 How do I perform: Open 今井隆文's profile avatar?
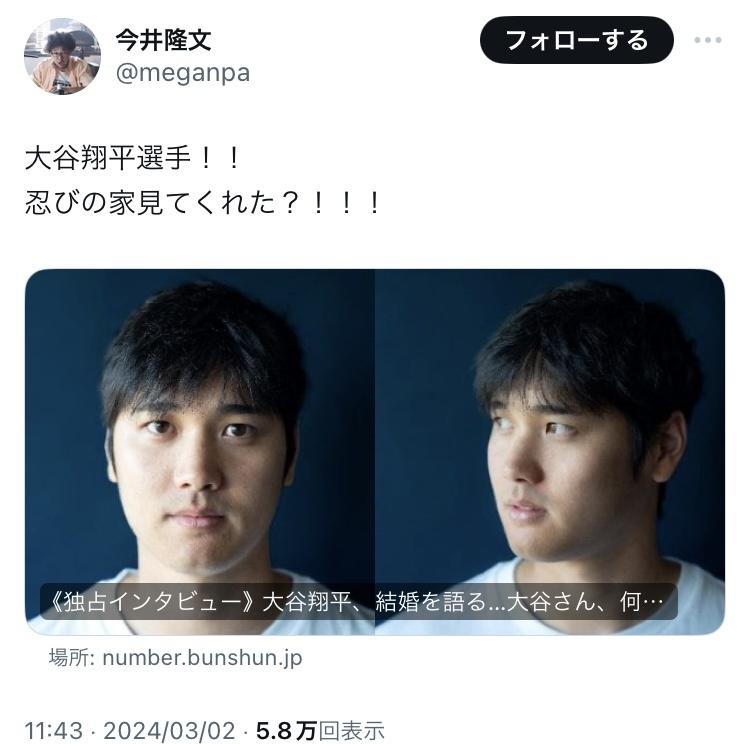pos(63,56)
